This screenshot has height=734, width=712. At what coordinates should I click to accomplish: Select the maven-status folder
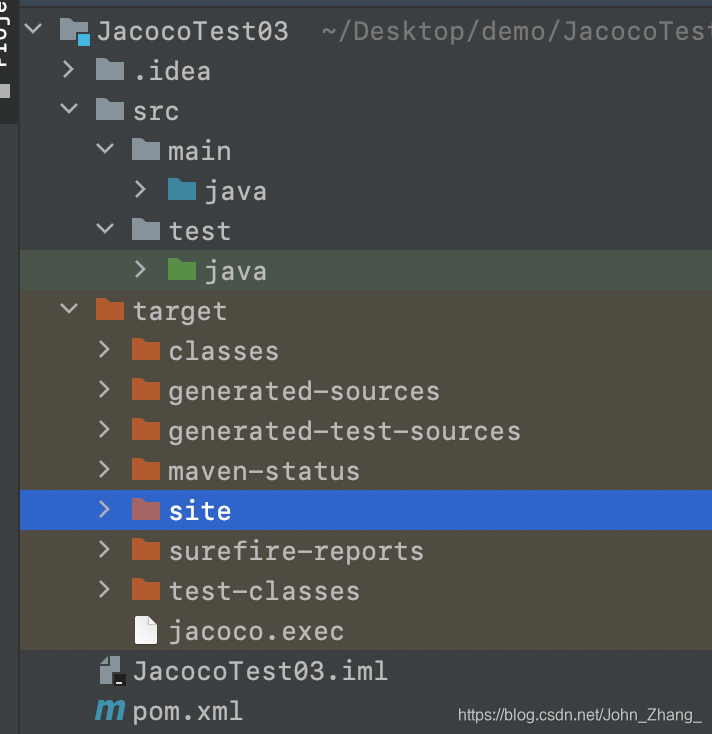[x=263, y=471]
